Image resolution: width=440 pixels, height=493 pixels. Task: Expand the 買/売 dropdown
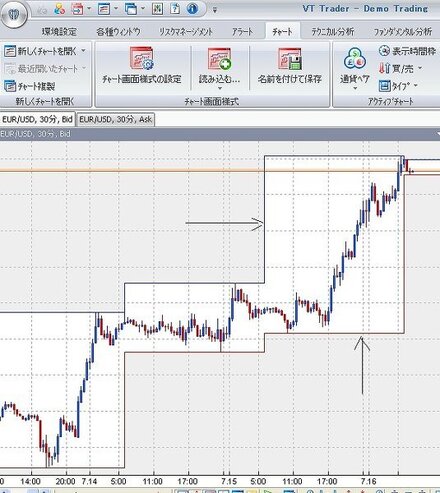[x=420, y=68]
